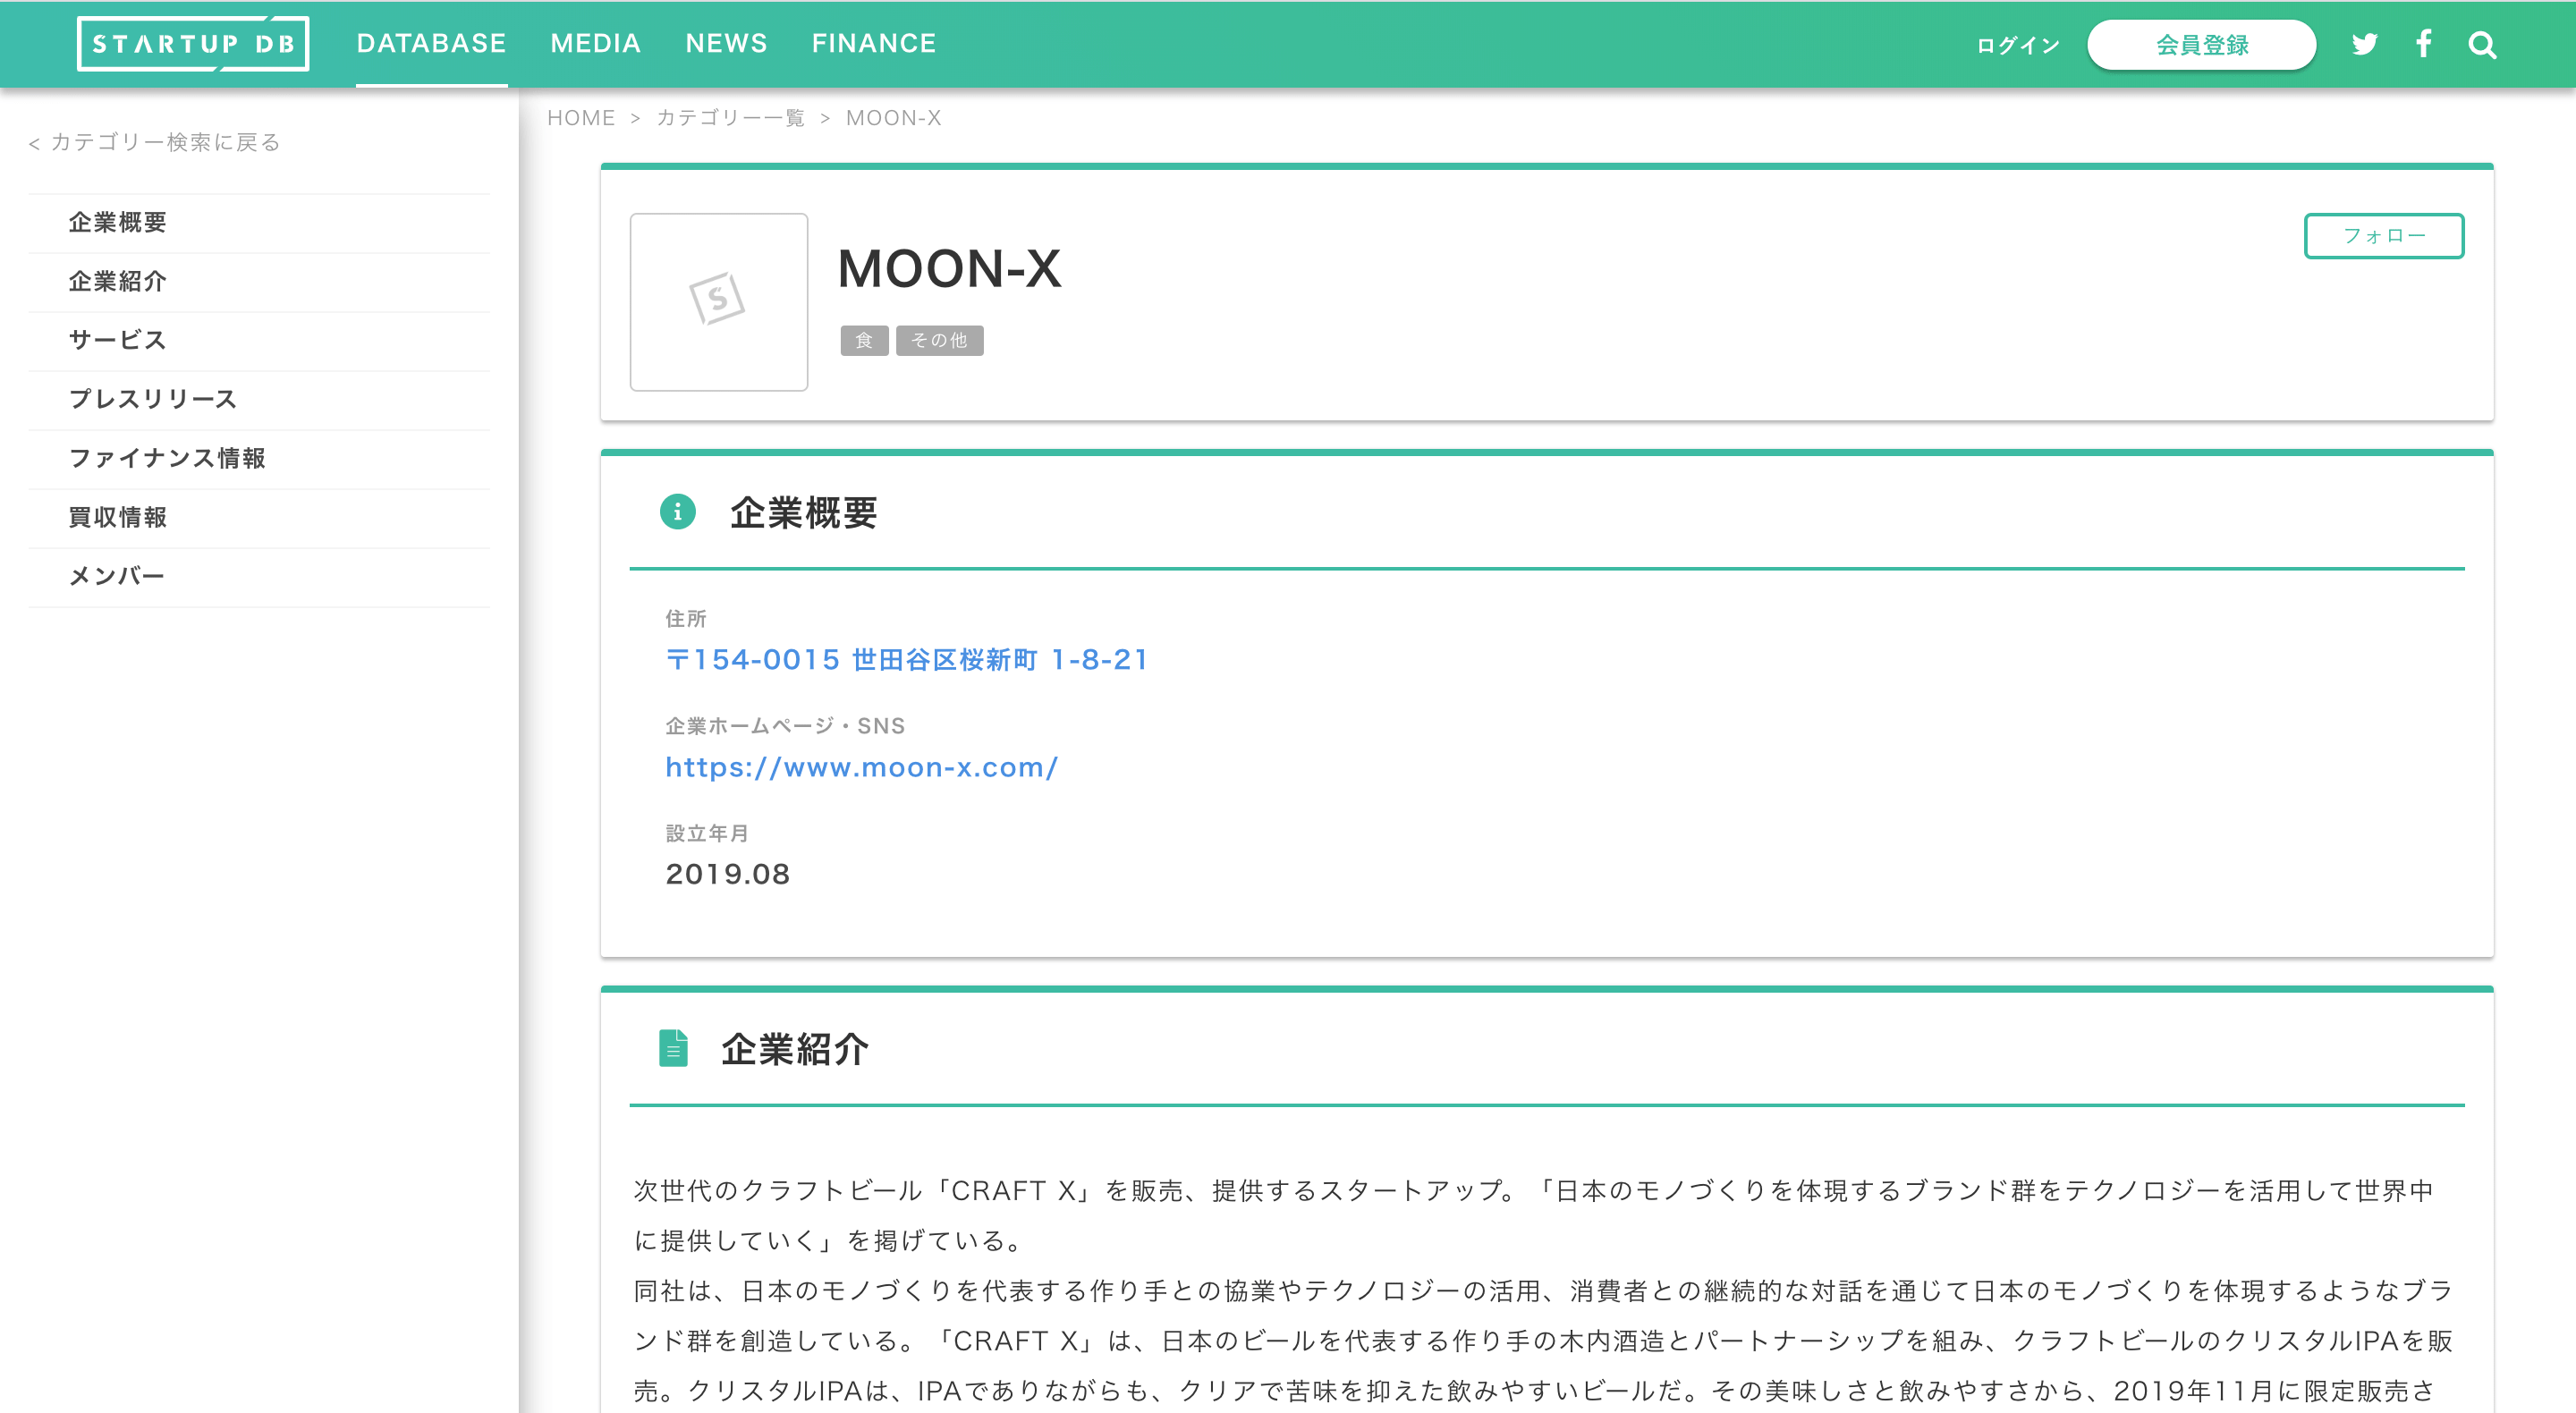Click the info icon beside 企業概要 heading

tap(678, 512)
